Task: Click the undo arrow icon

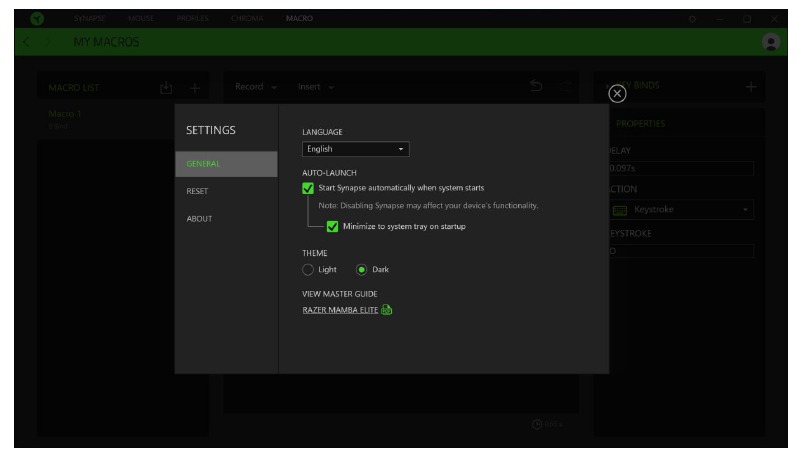Action: (535, 85)
